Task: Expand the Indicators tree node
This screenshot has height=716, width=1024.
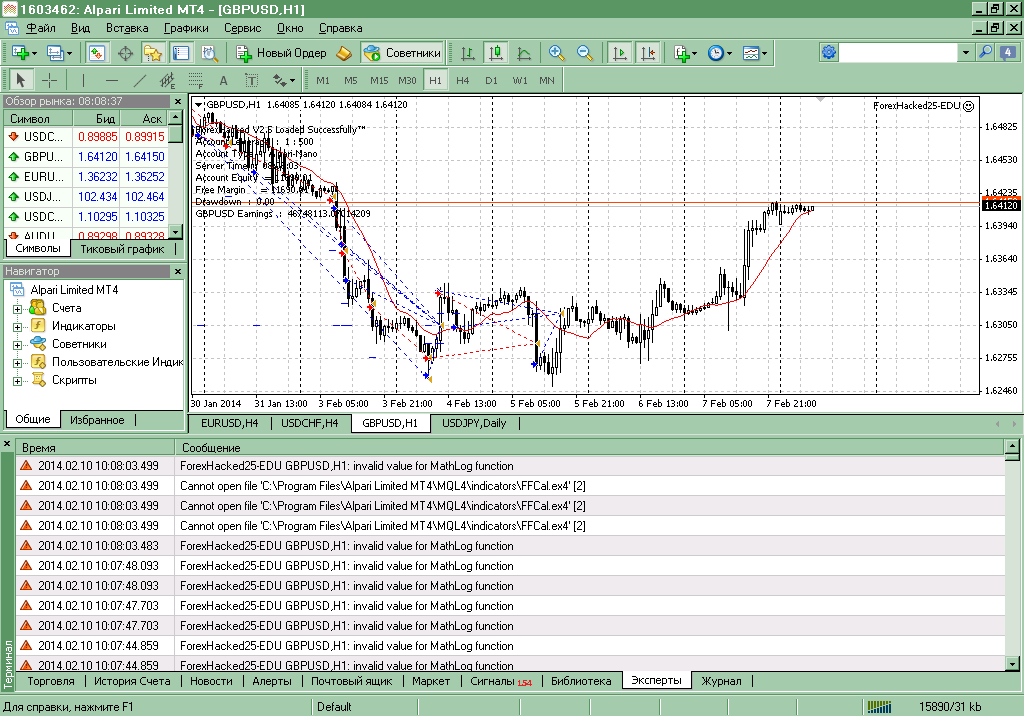Action: [x=18, y=327]
